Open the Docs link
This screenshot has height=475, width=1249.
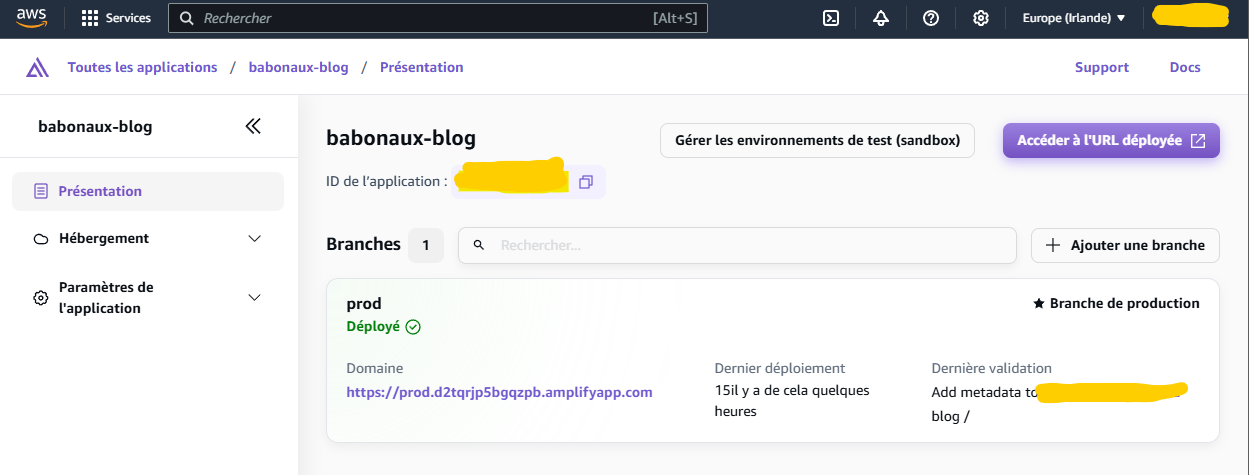point(1185,68)
